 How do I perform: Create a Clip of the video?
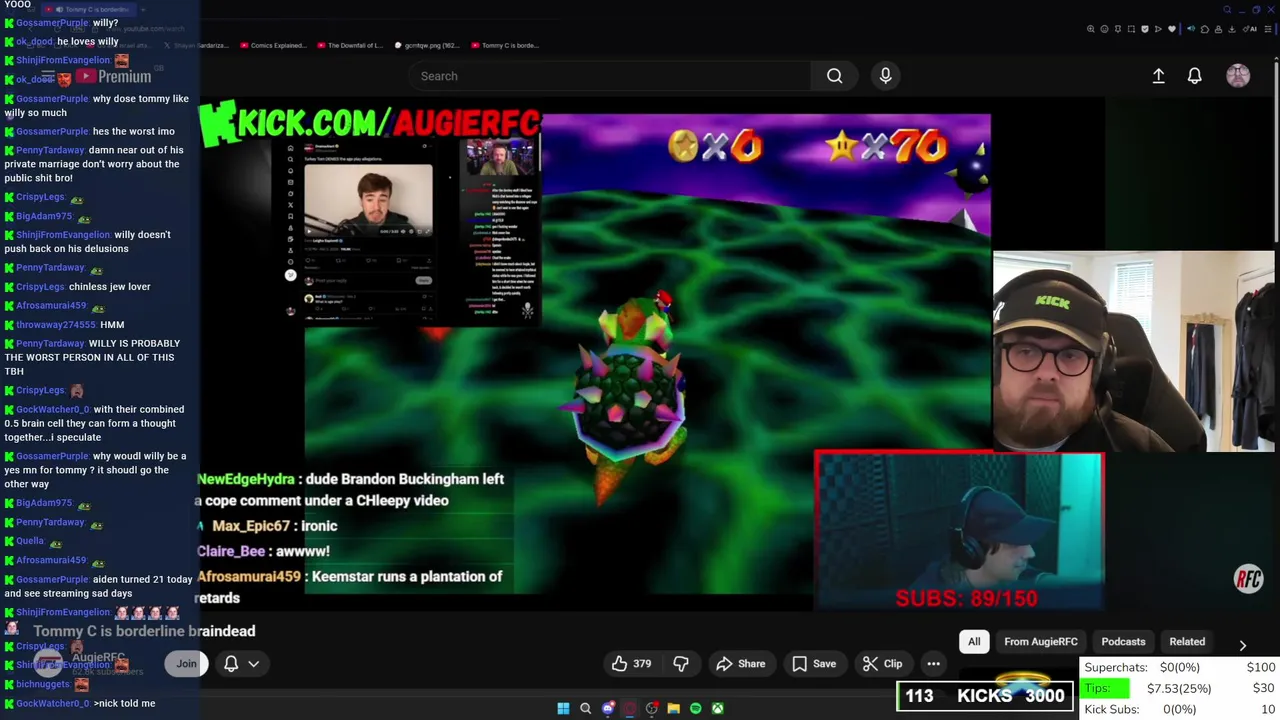[x=882, y=663]
